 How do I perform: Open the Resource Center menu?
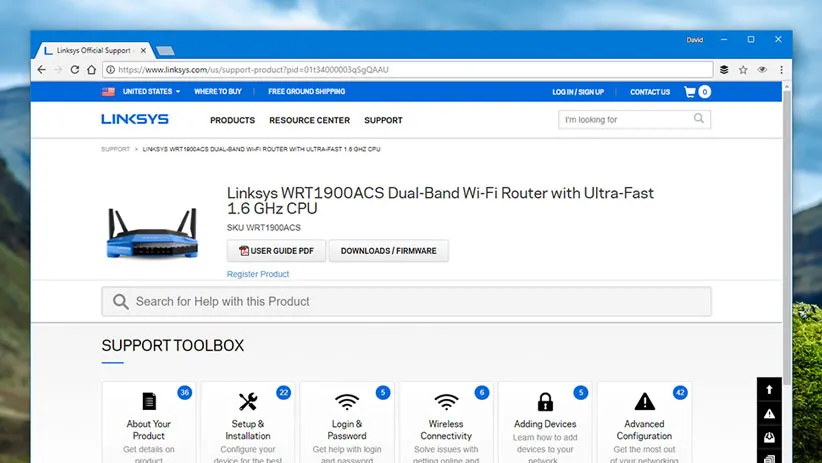(x=309, y=120)
